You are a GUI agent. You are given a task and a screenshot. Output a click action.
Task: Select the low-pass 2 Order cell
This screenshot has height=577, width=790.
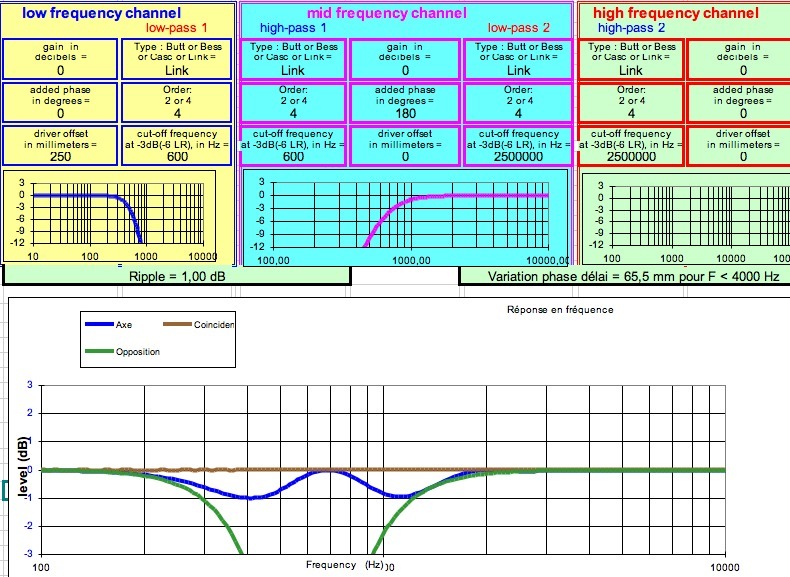coord(518,102)
